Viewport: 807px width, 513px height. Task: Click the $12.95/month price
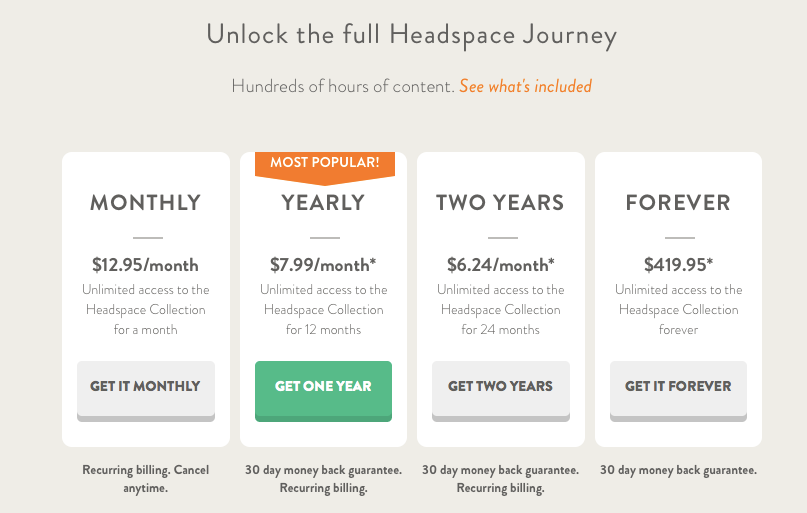point(145,265)
